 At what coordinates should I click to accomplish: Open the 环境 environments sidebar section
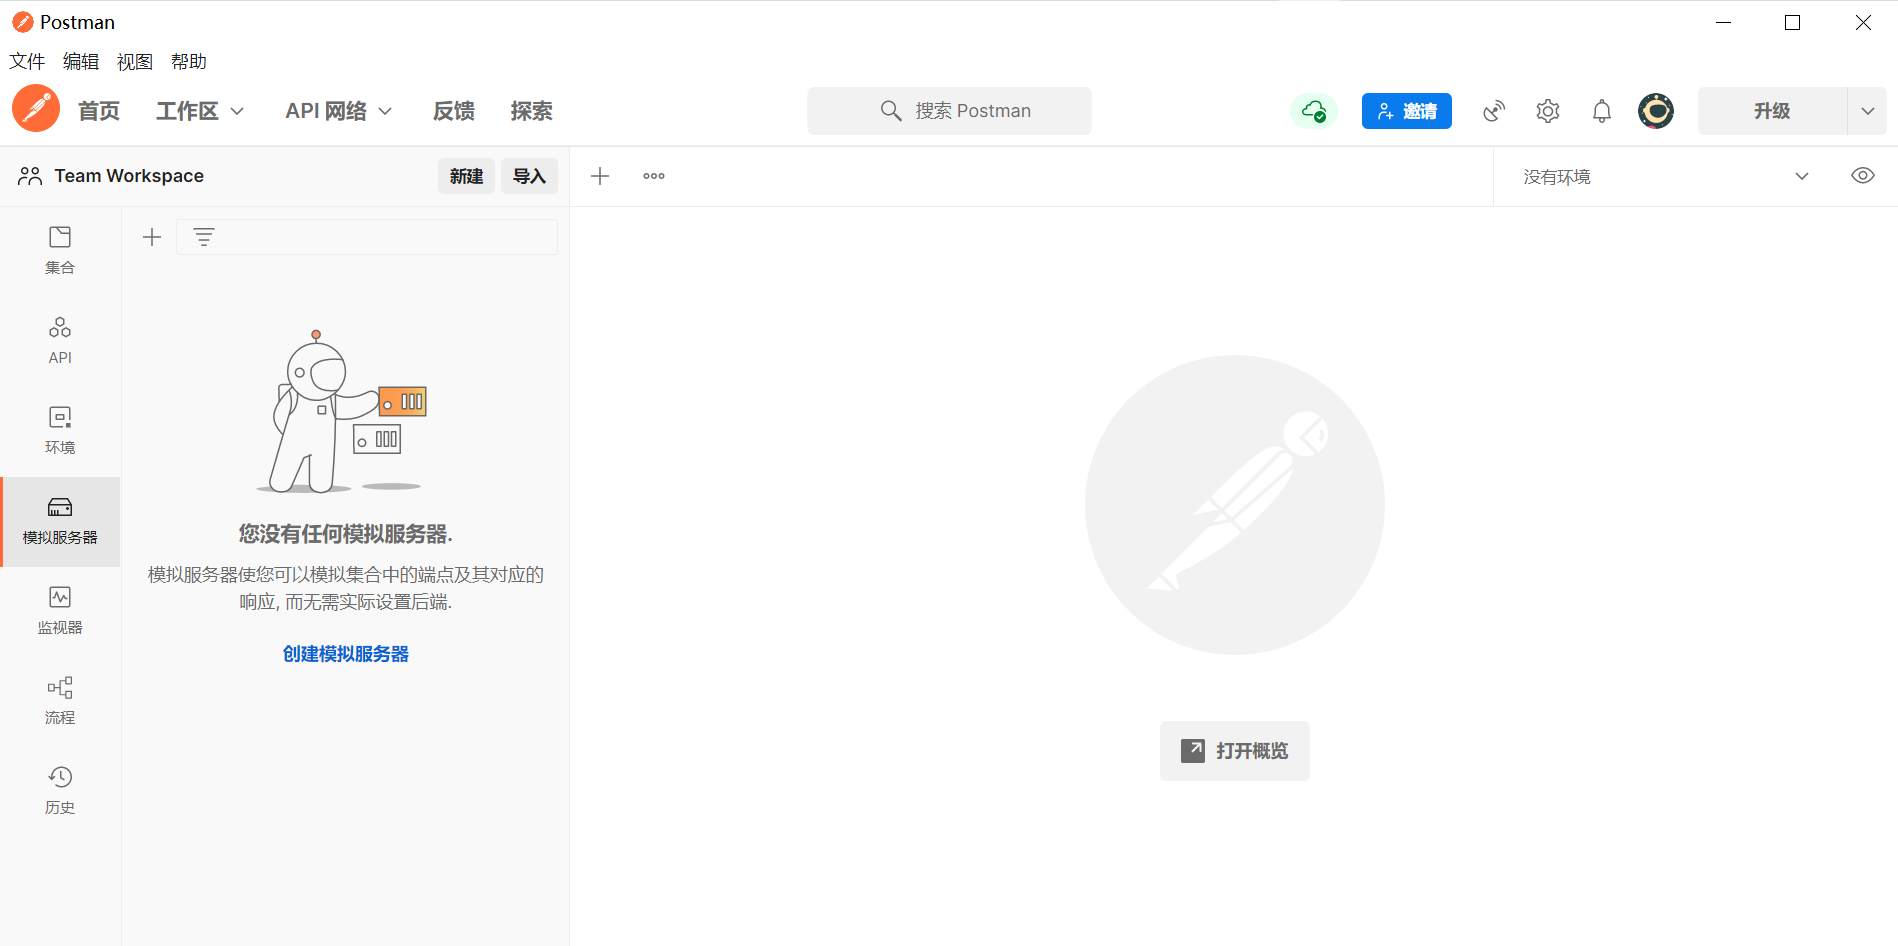click(x=60, y=431)
